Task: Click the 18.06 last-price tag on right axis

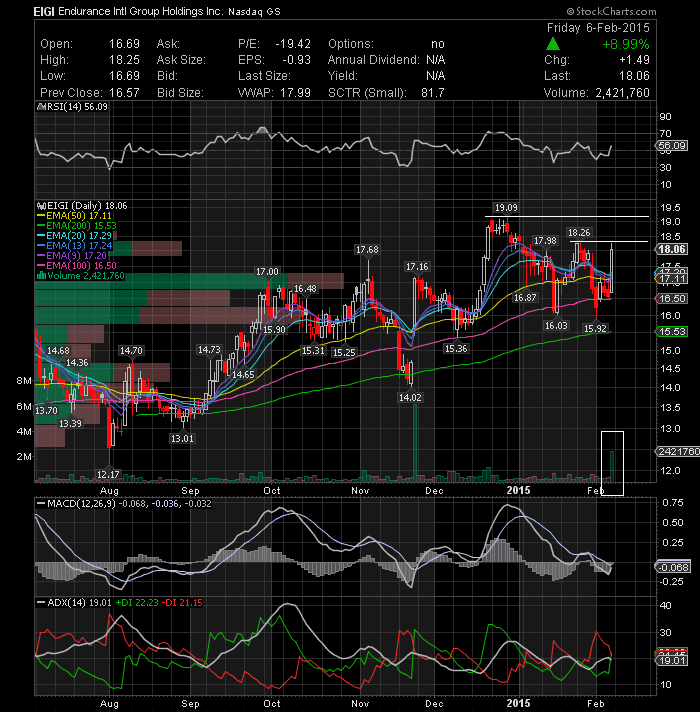Action: coord(672,249)
